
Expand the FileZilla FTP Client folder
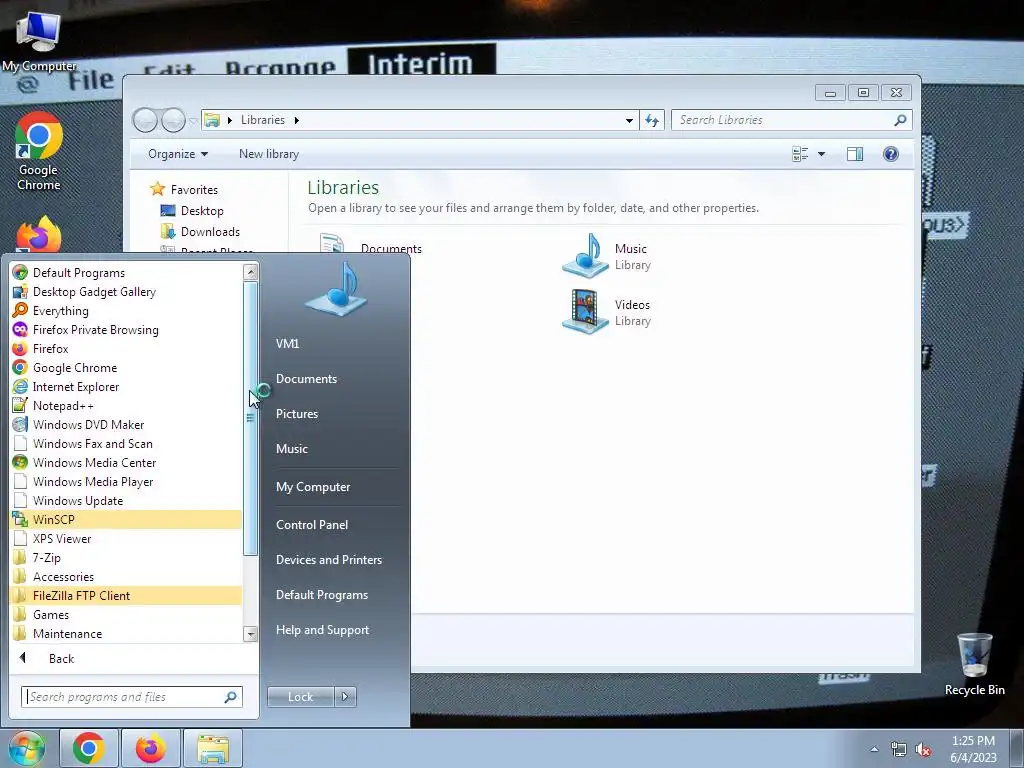coord(126,595)
